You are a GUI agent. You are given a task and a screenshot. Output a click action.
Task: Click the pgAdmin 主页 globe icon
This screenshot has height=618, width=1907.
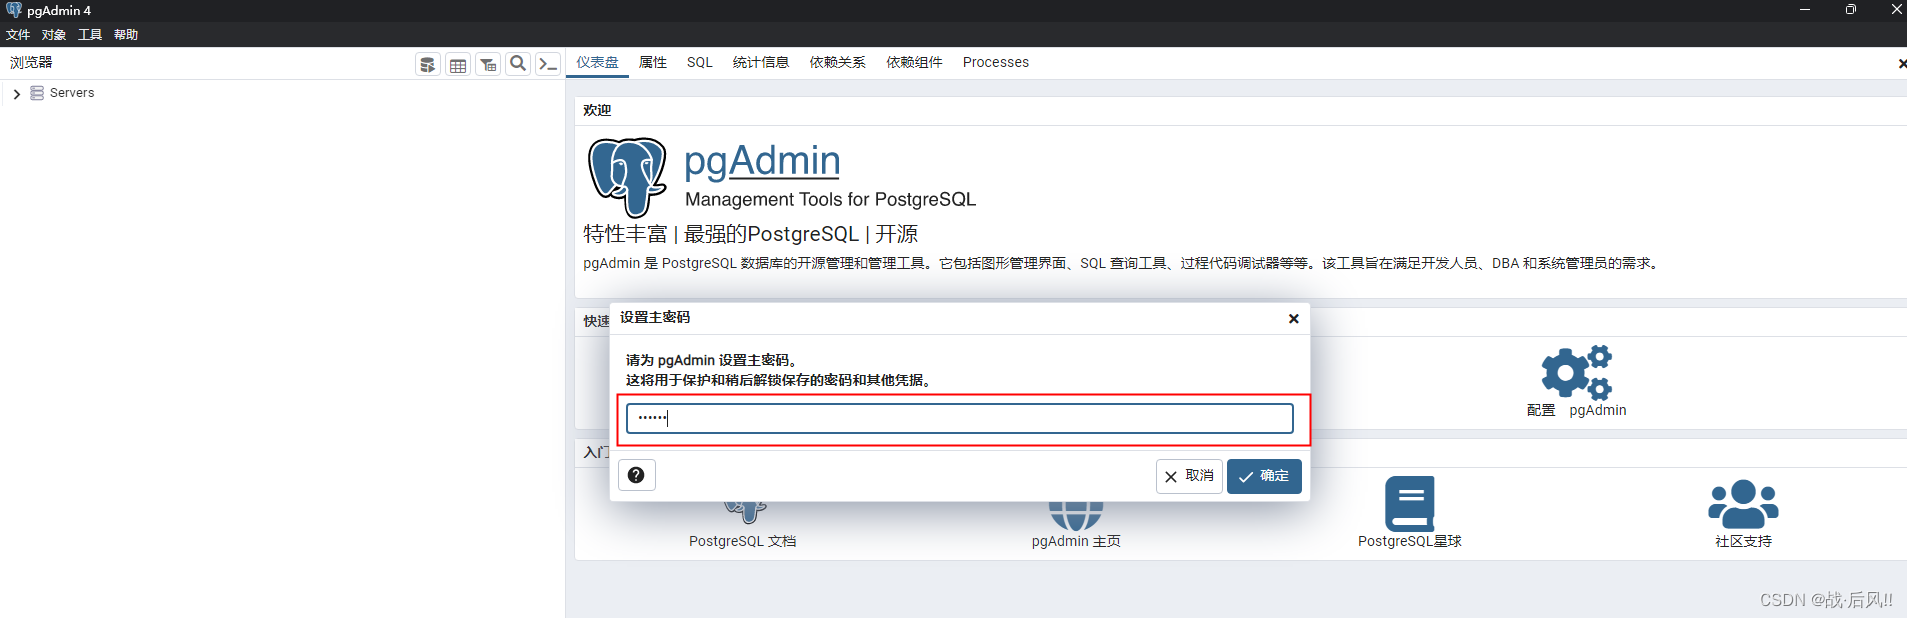pos(1076,516)
